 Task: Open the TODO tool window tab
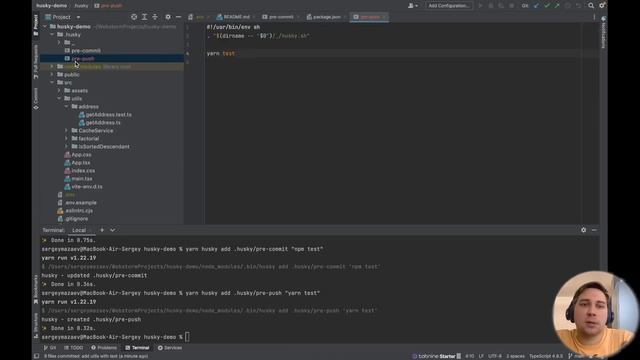click(x=73, y=348)
